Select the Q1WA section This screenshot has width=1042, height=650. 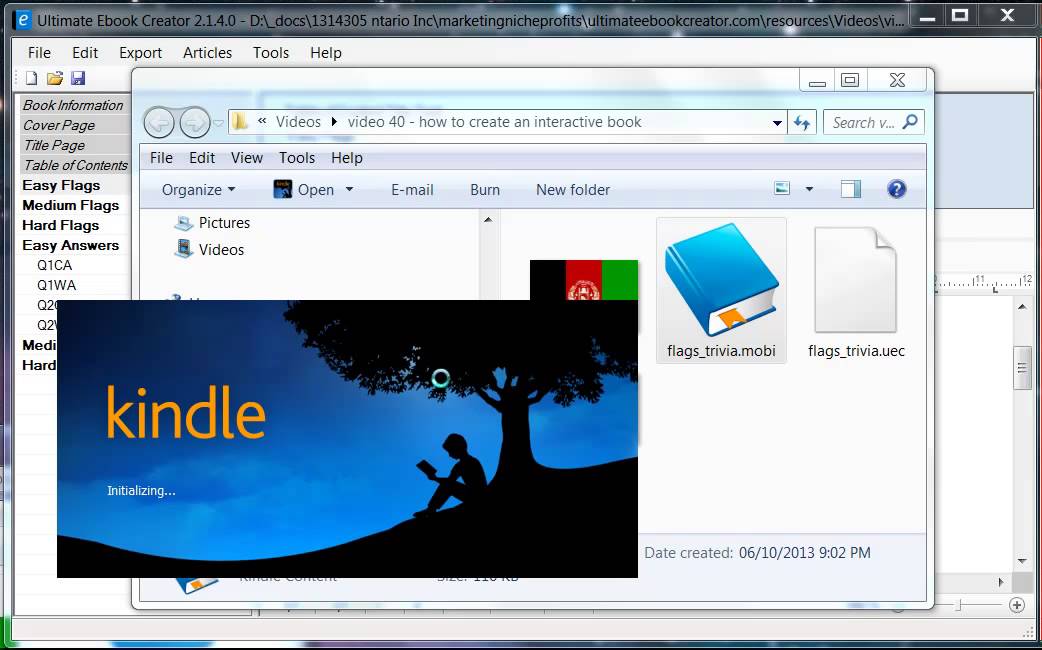tap(56, 285)
